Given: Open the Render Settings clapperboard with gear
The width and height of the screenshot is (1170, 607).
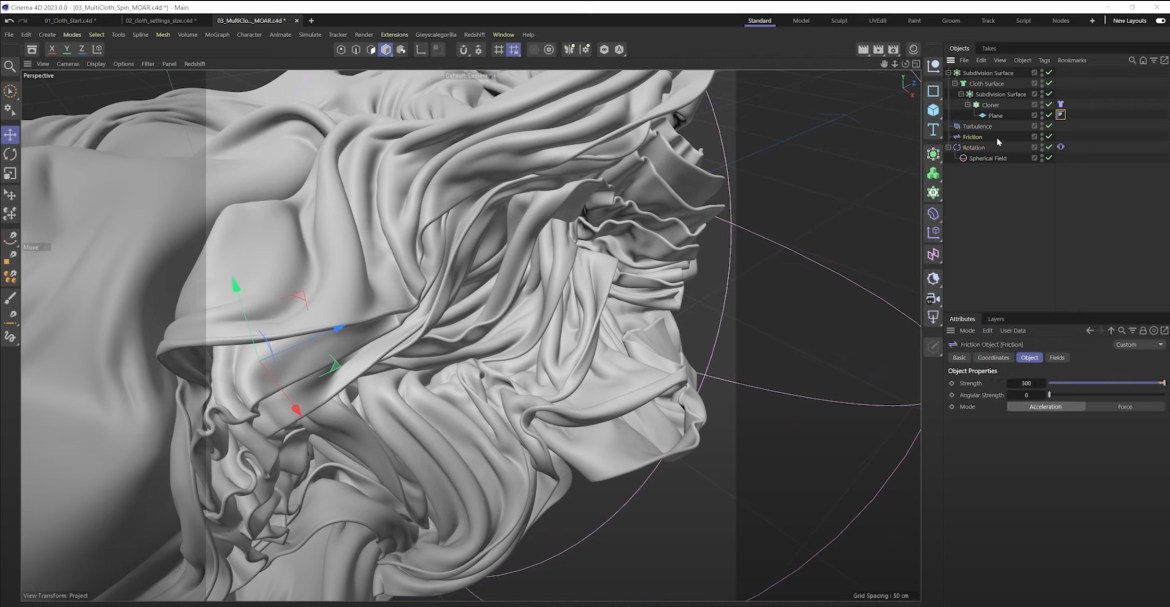Looking at the screenshot, I should [x=893, y=49].
